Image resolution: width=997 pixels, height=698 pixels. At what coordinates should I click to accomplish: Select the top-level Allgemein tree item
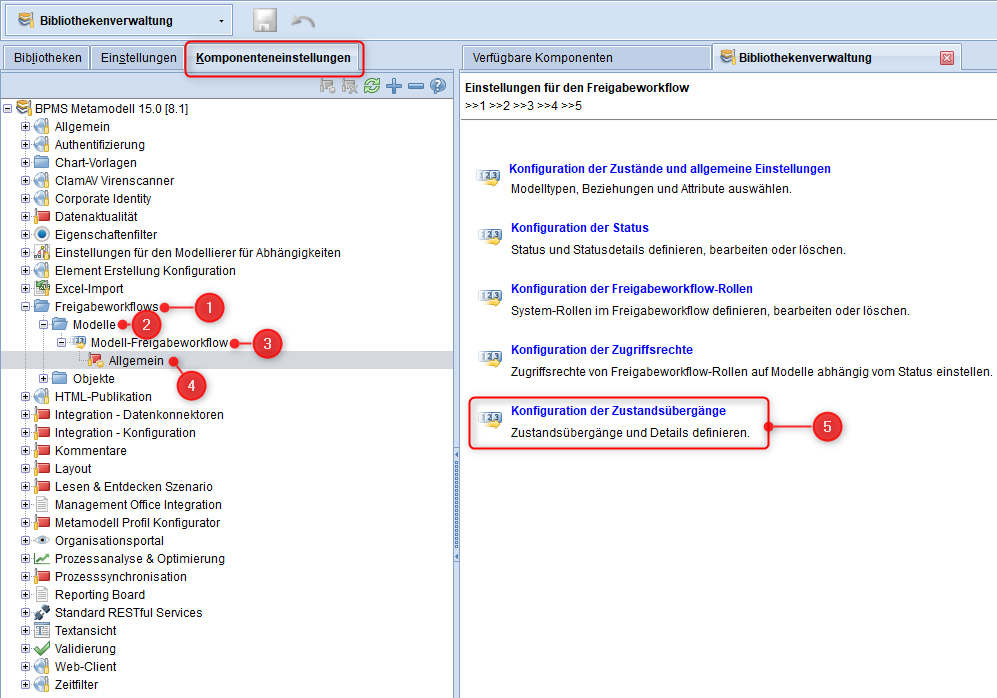[82, 127]
